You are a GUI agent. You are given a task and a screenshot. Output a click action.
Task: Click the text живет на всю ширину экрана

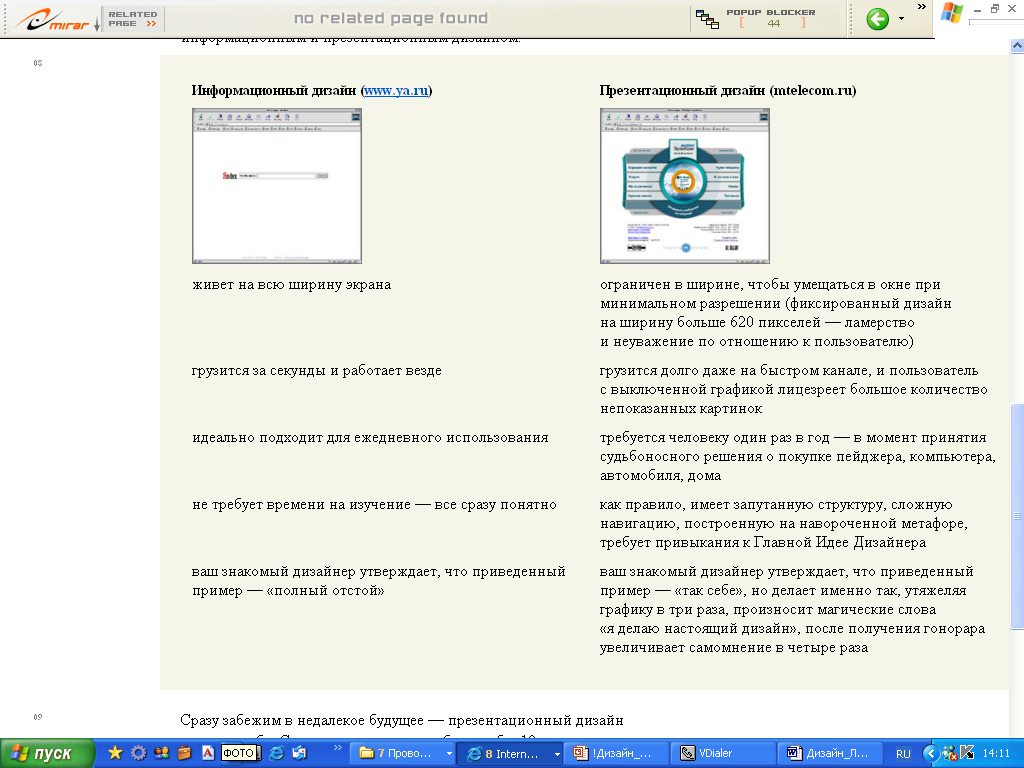(x=291, y=285)
